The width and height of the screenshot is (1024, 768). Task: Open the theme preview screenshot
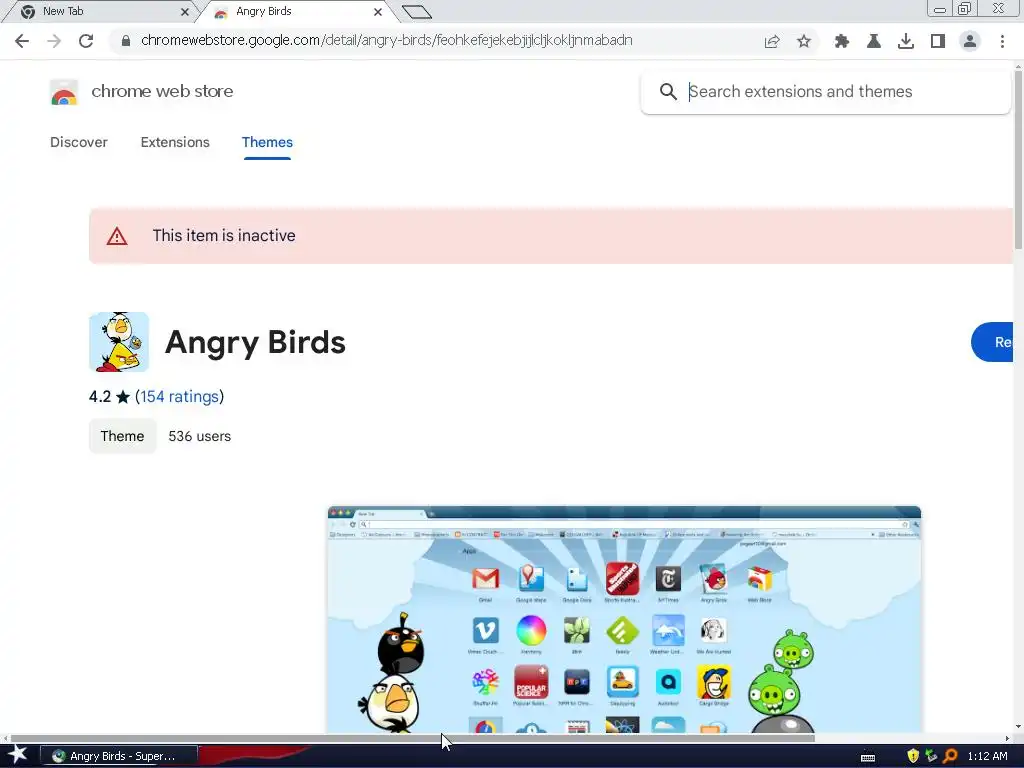click(x=624, y=619)
